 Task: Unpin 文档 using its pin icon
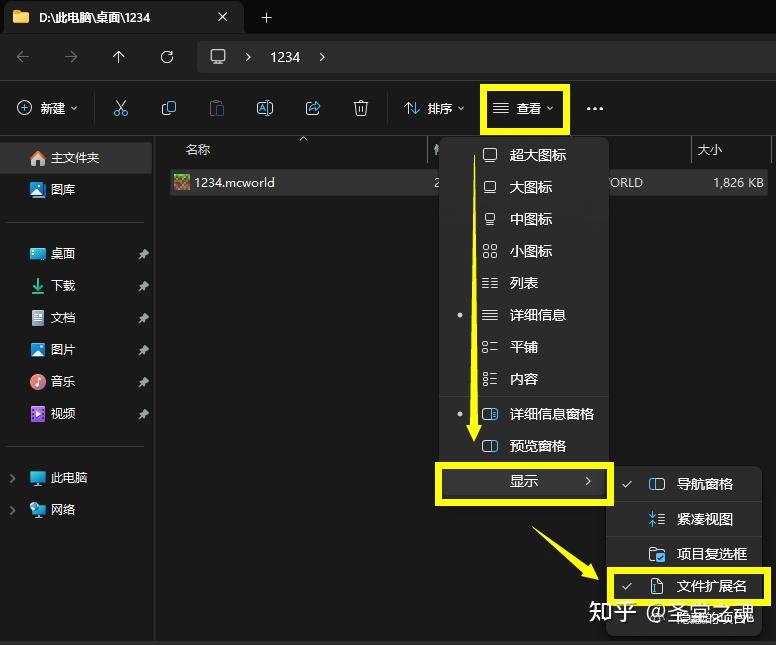click(144, 318)
